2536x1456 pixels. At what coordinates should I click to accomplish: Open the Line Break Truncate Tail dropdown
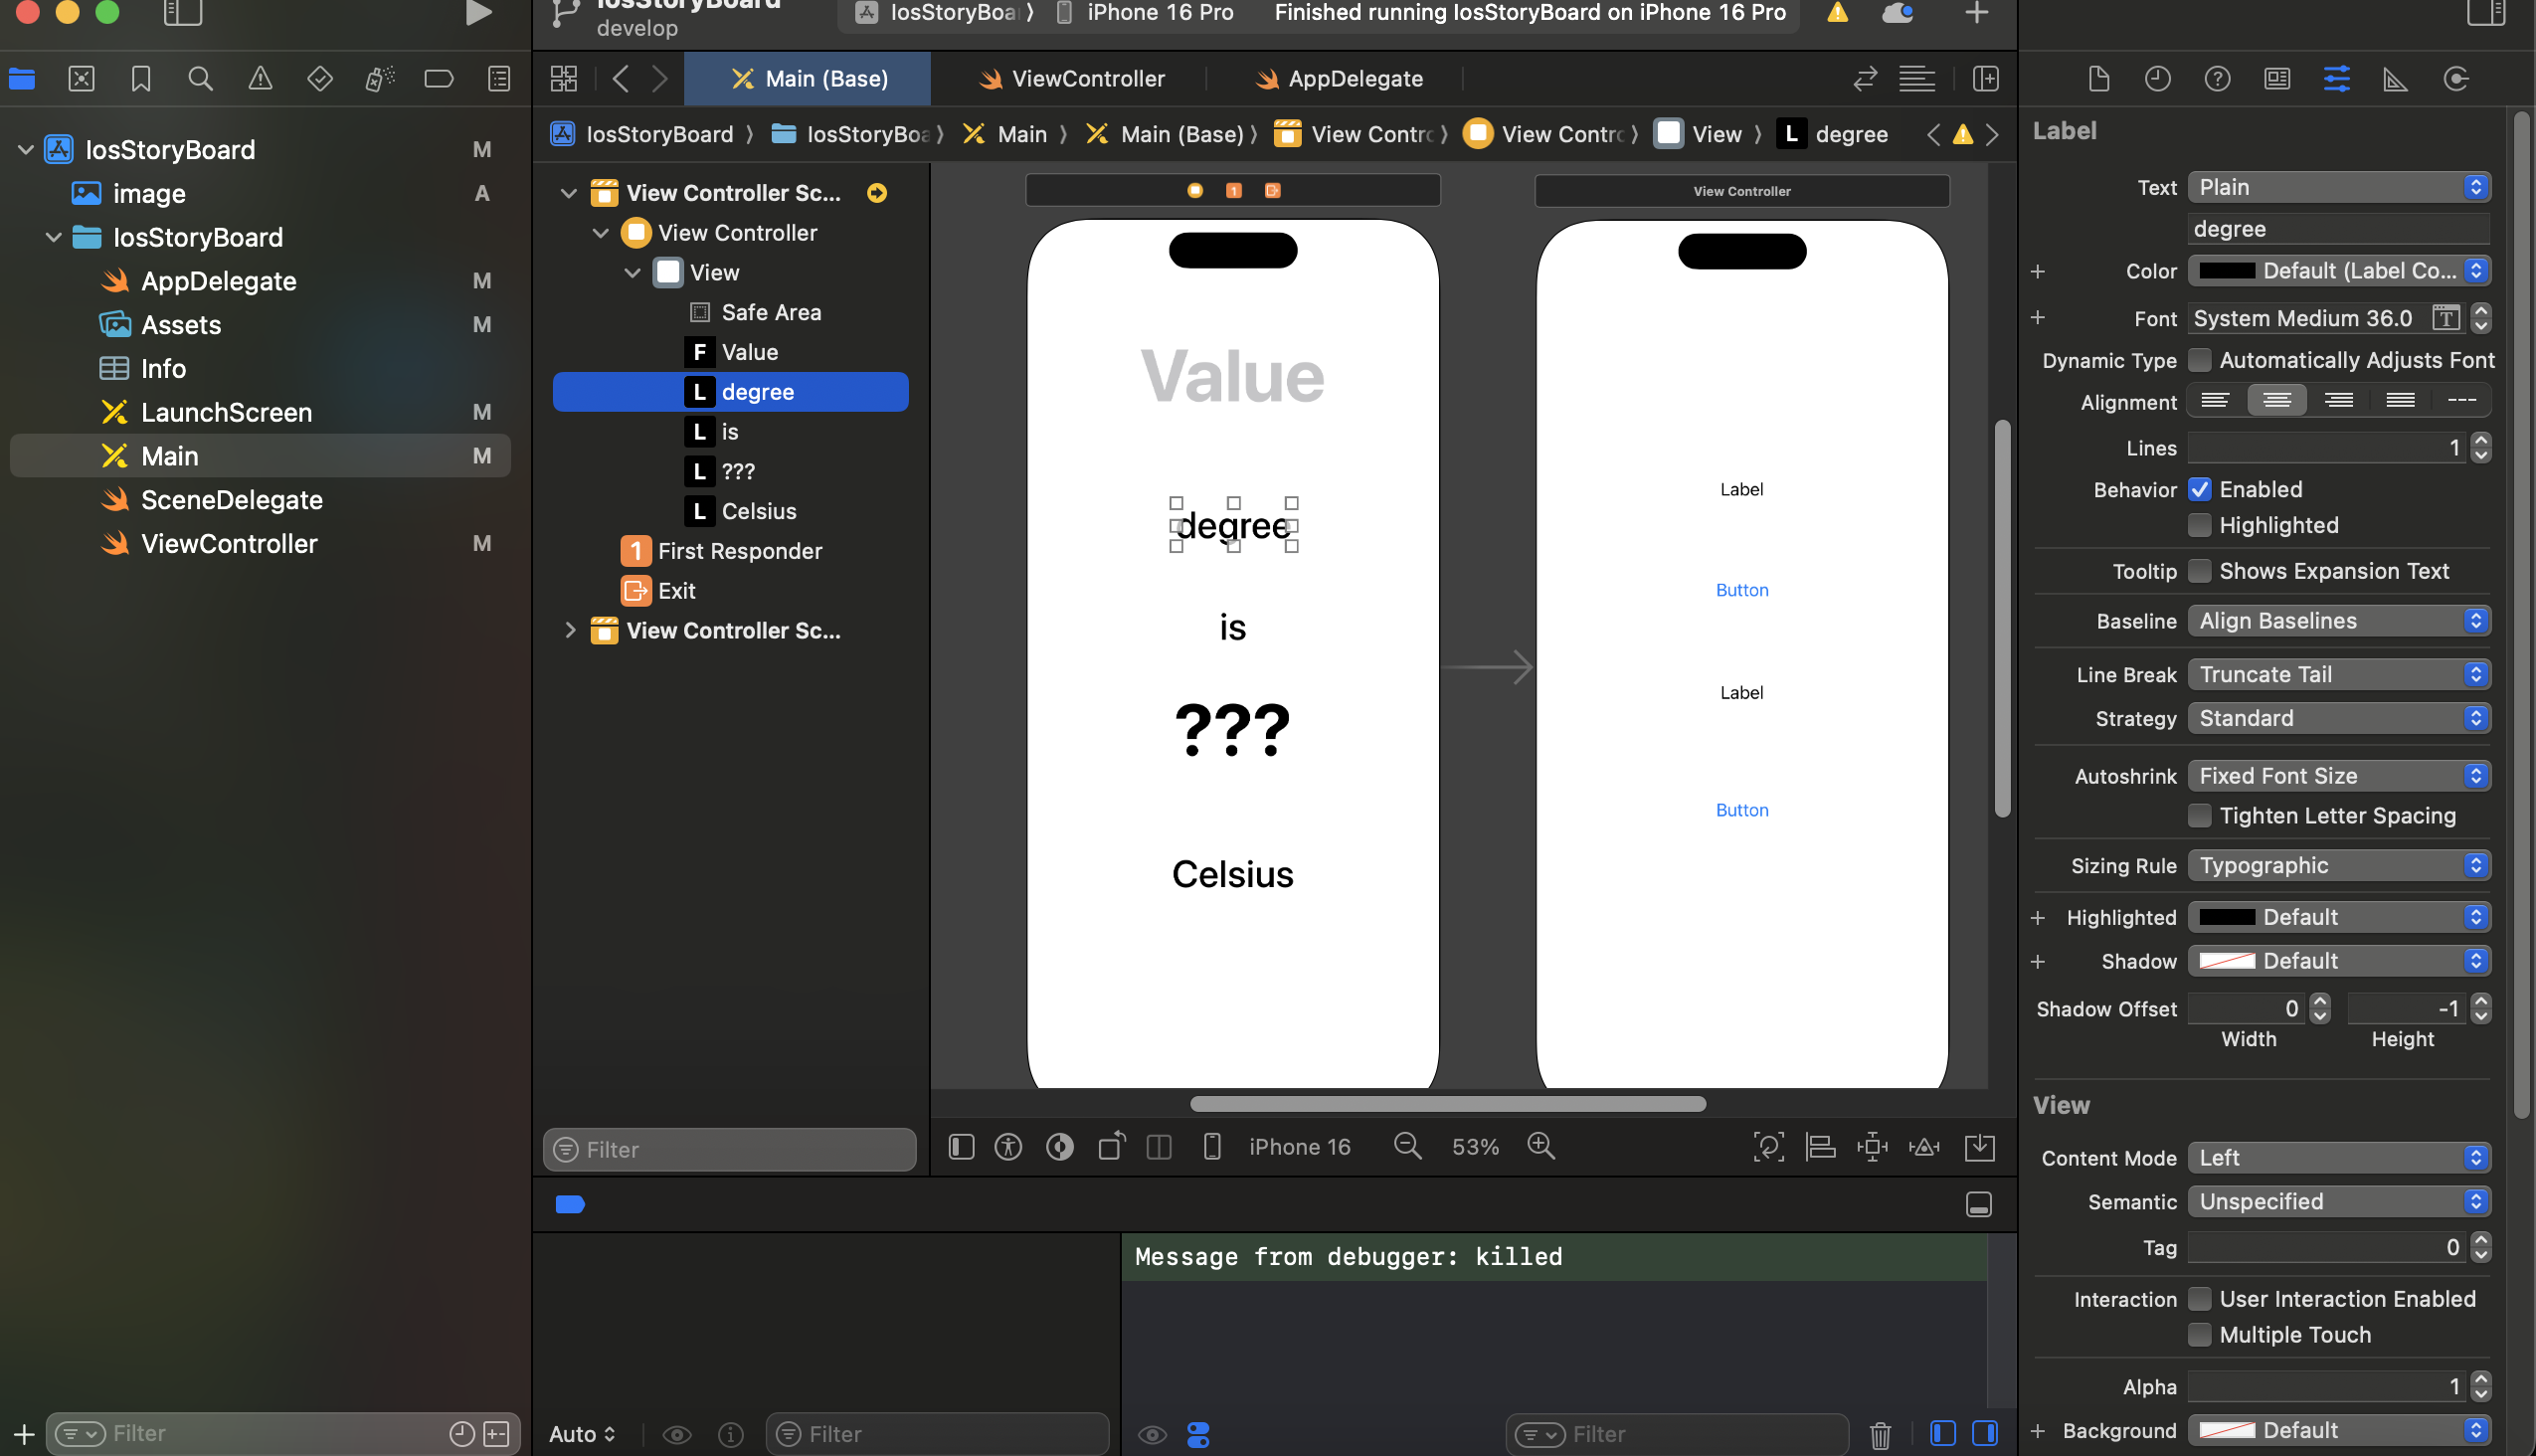tap(2339, 675)
